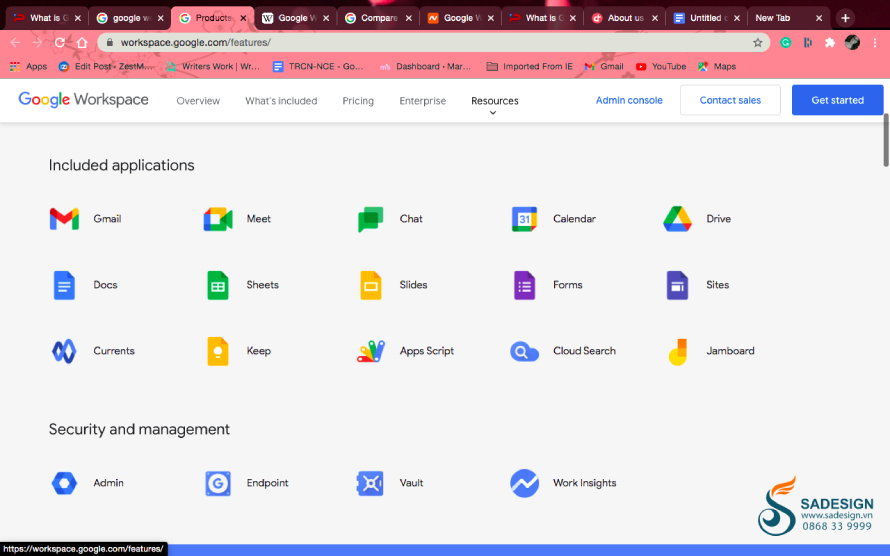Click the Sites app icon
Viewport: 890px width, 556px height.
point(677,285)
